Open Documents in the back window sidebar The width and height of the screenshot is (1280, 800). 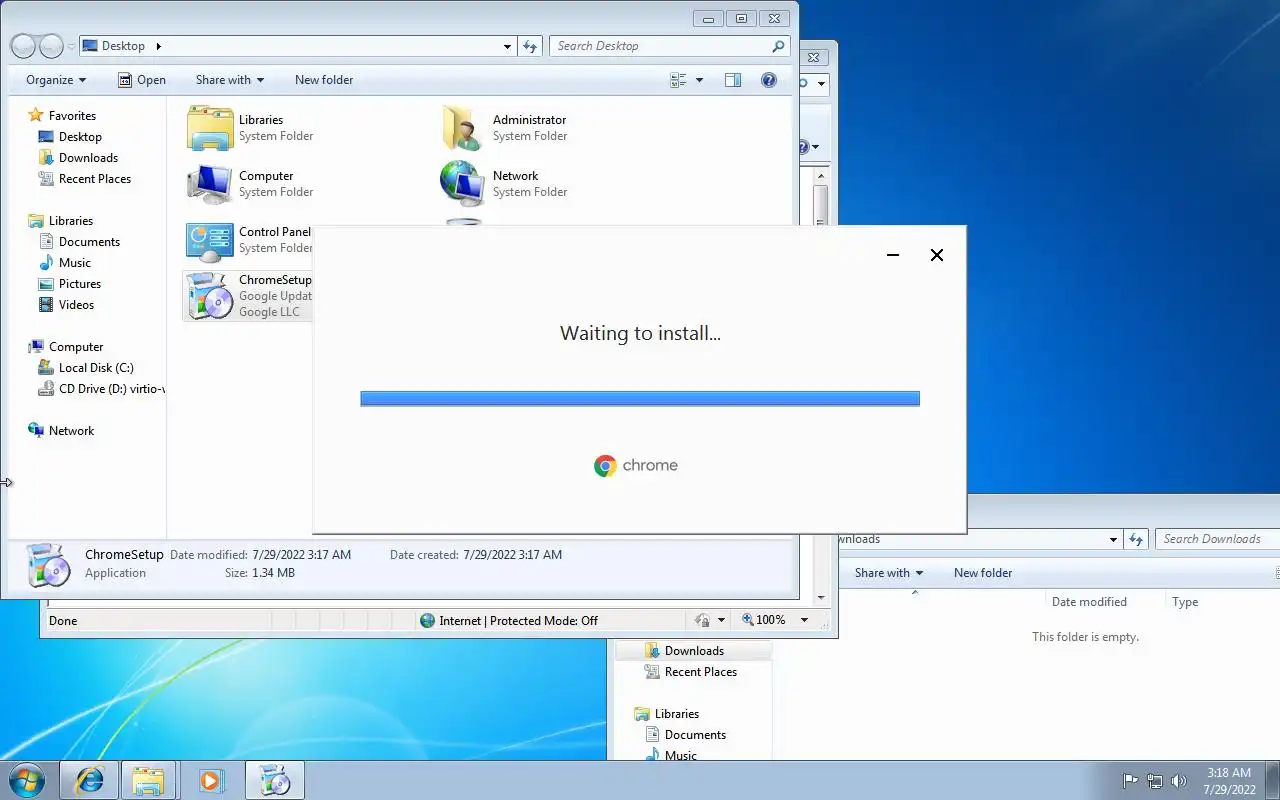[x=695, y=735]
